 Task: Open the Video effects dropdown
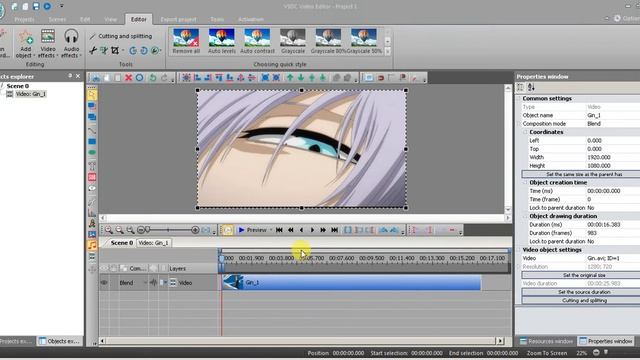coord(48,44)
